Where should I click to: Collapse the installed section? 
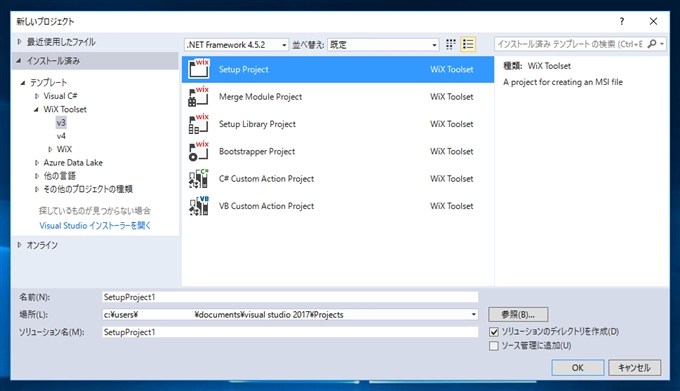tap(19, 61)
